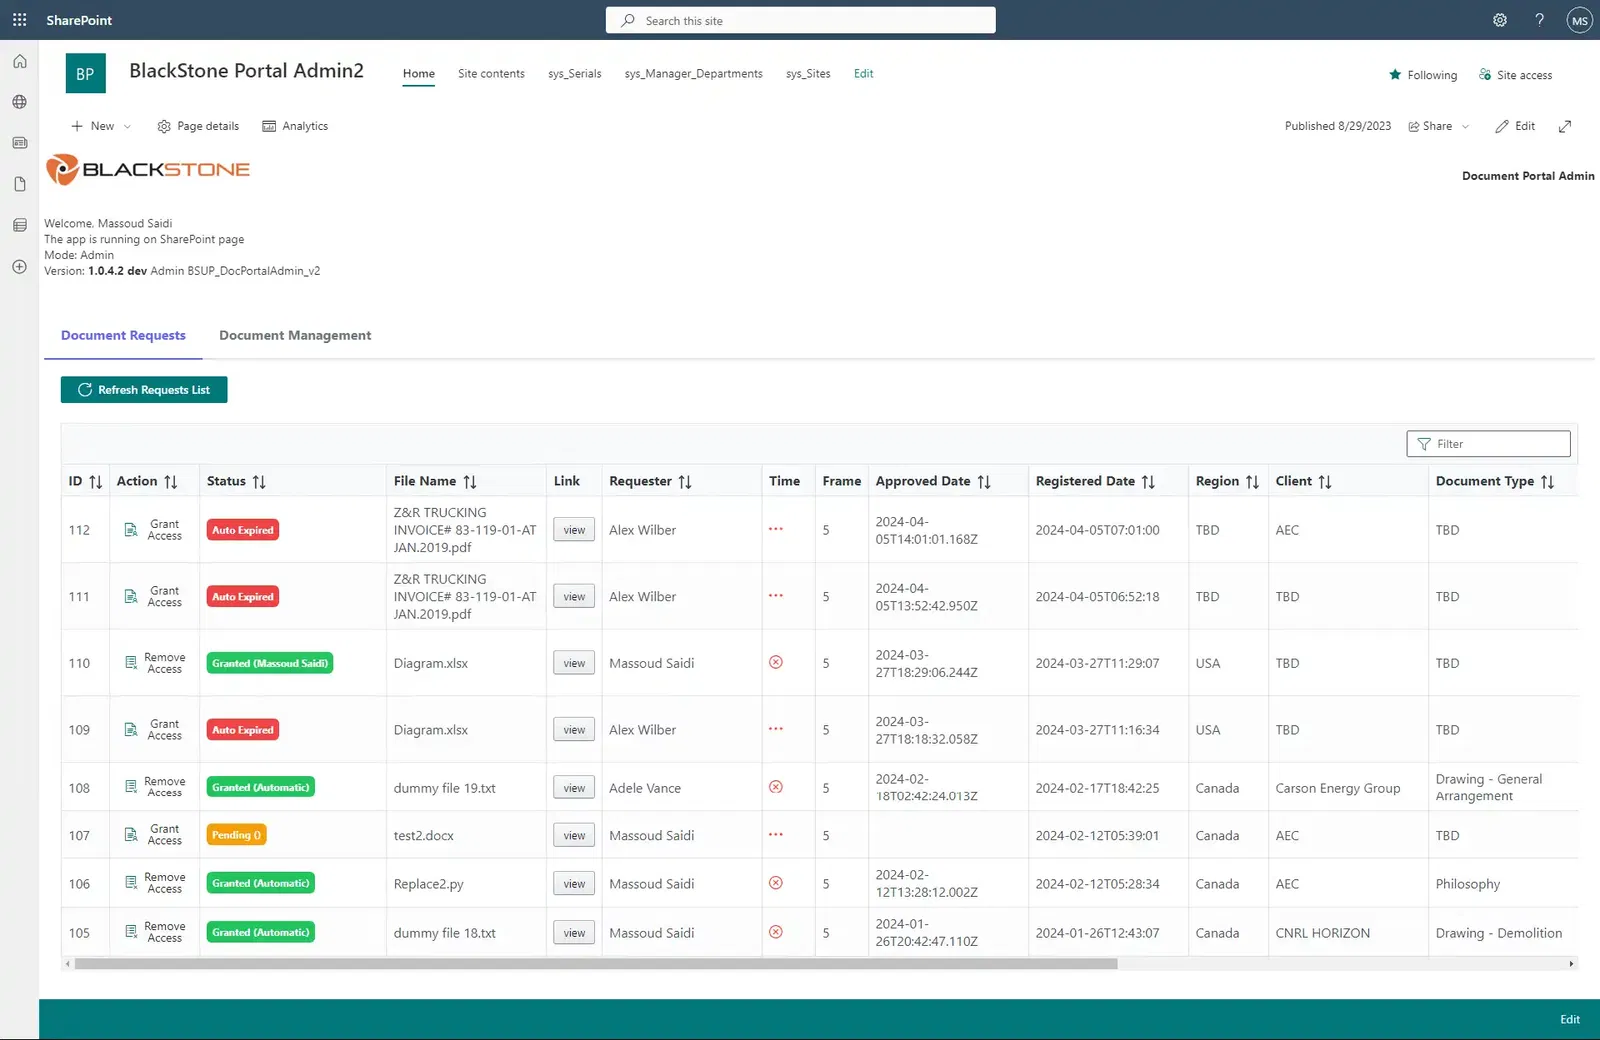Viewport: 1600px width, 1040px height.
Task: Click Home in site navigation
Action: [x=419, y=74]
